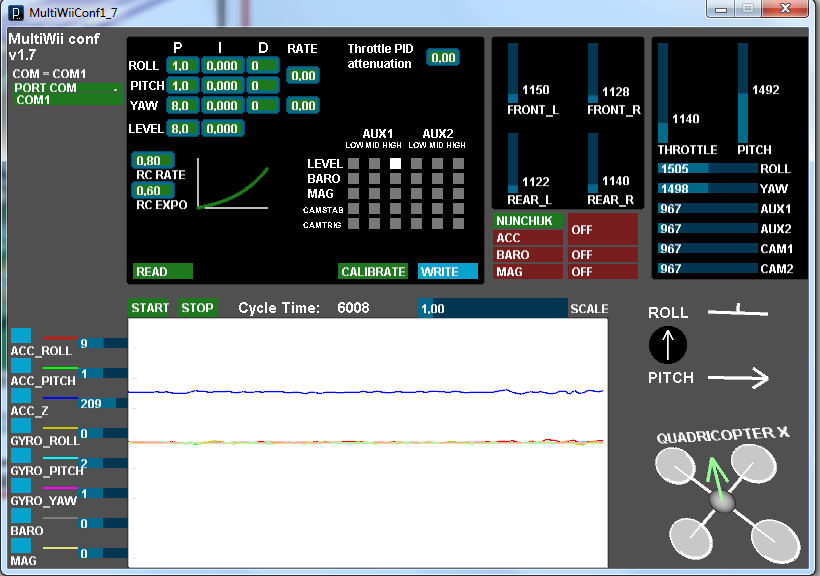
Task: Check LEVEL AUX1 LOW checkbox
Action: click(354, 163)
